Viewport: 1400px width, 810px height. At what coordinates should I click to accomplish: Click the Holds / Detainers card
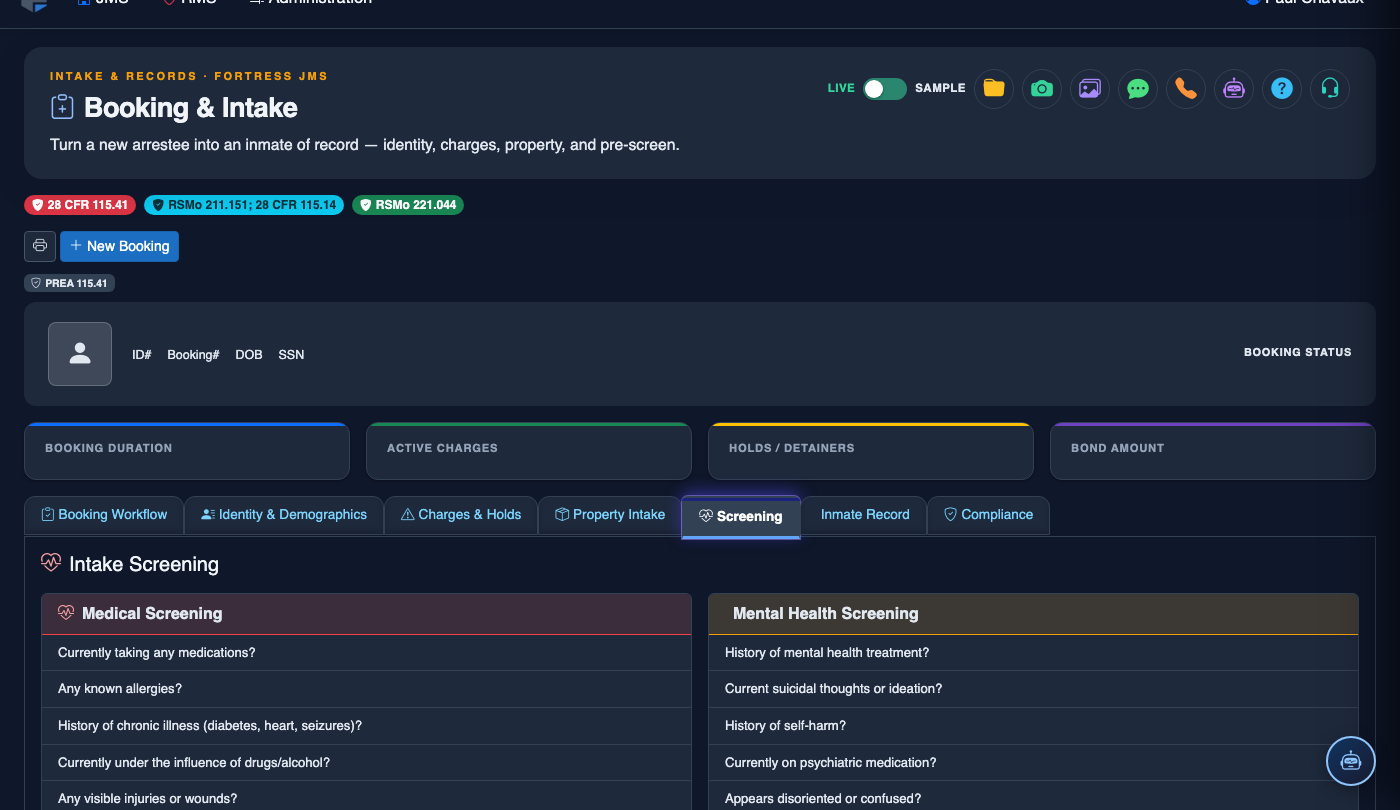pyautogui.click(x=871, y=451)
